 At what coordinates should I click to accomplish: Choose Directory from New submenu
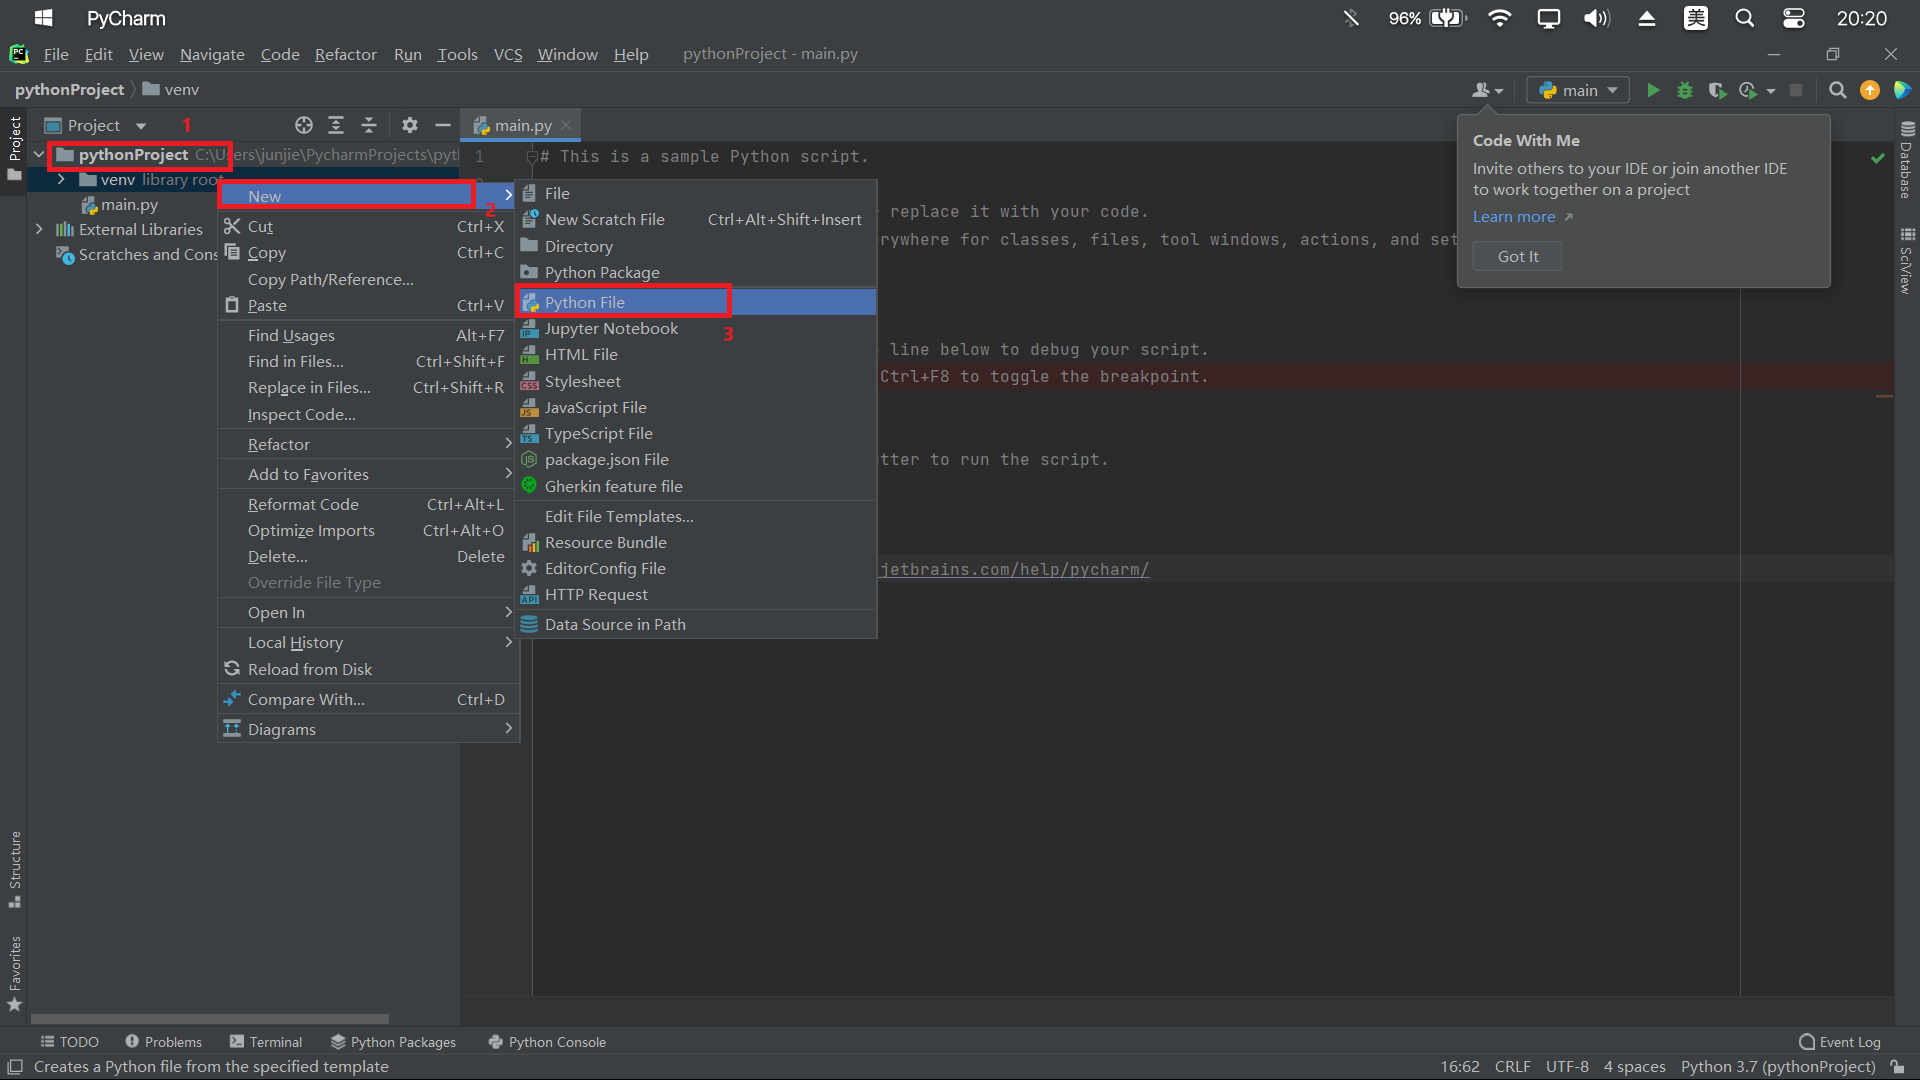696,246
